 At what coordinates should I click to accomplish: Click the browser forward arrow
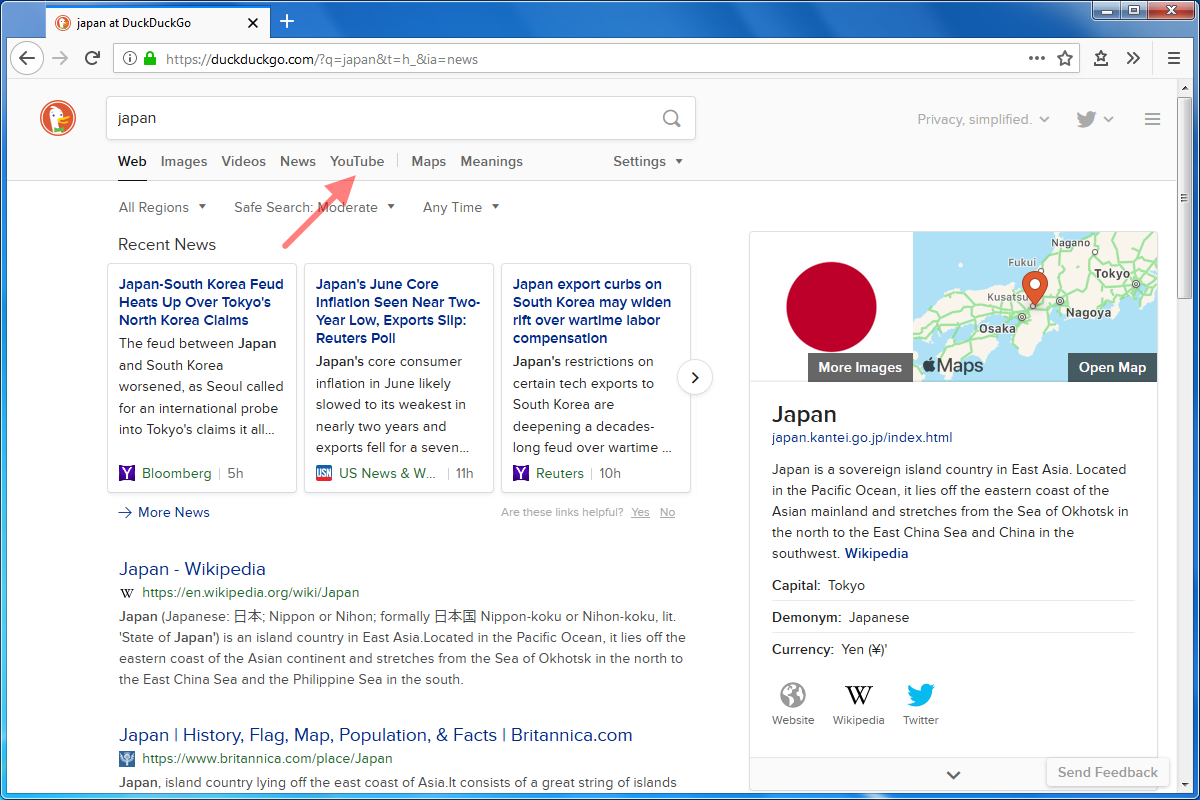click(60, 58)
